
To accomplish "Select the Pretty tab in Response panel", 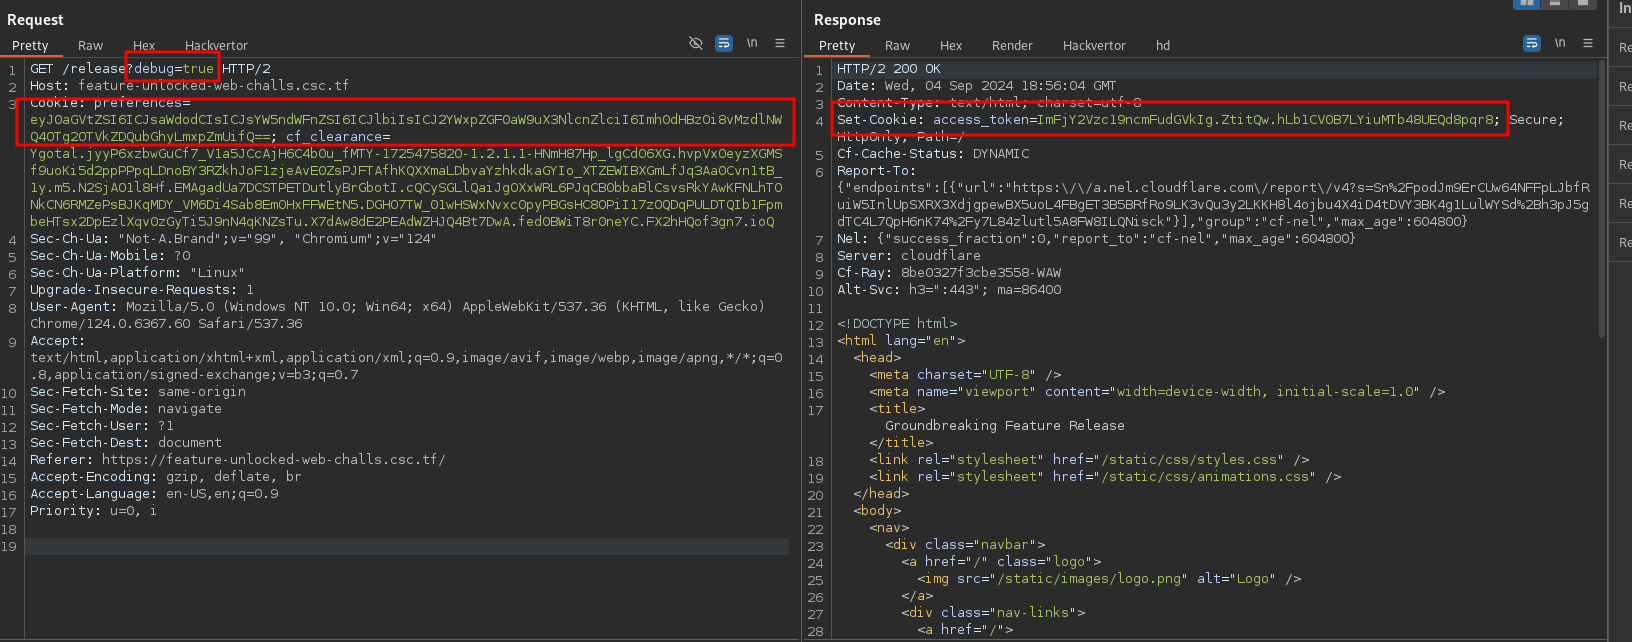I will (837, 46).
